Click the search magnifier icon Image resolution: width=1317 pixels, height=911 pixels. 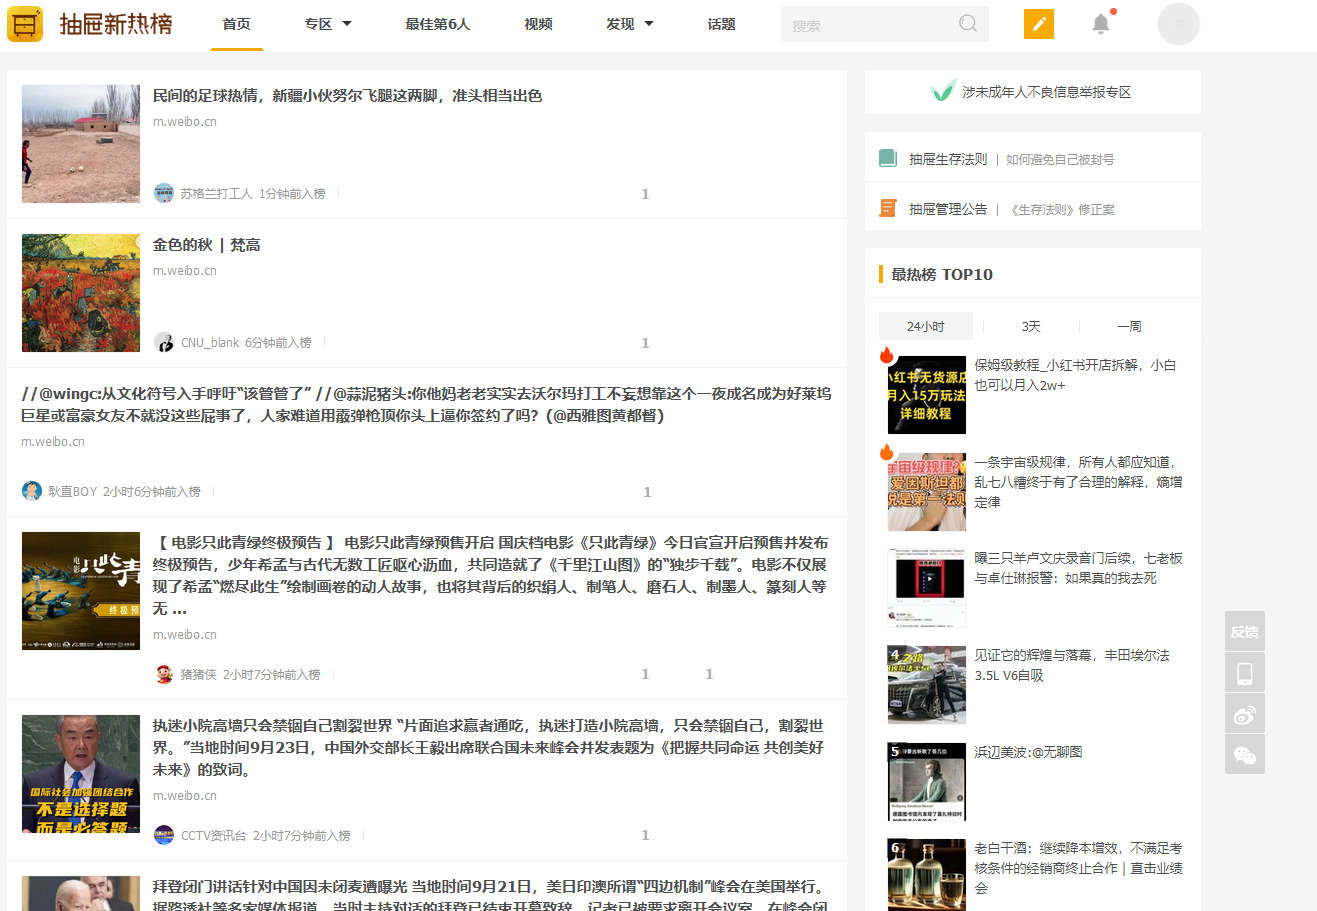tap(967, 24)
